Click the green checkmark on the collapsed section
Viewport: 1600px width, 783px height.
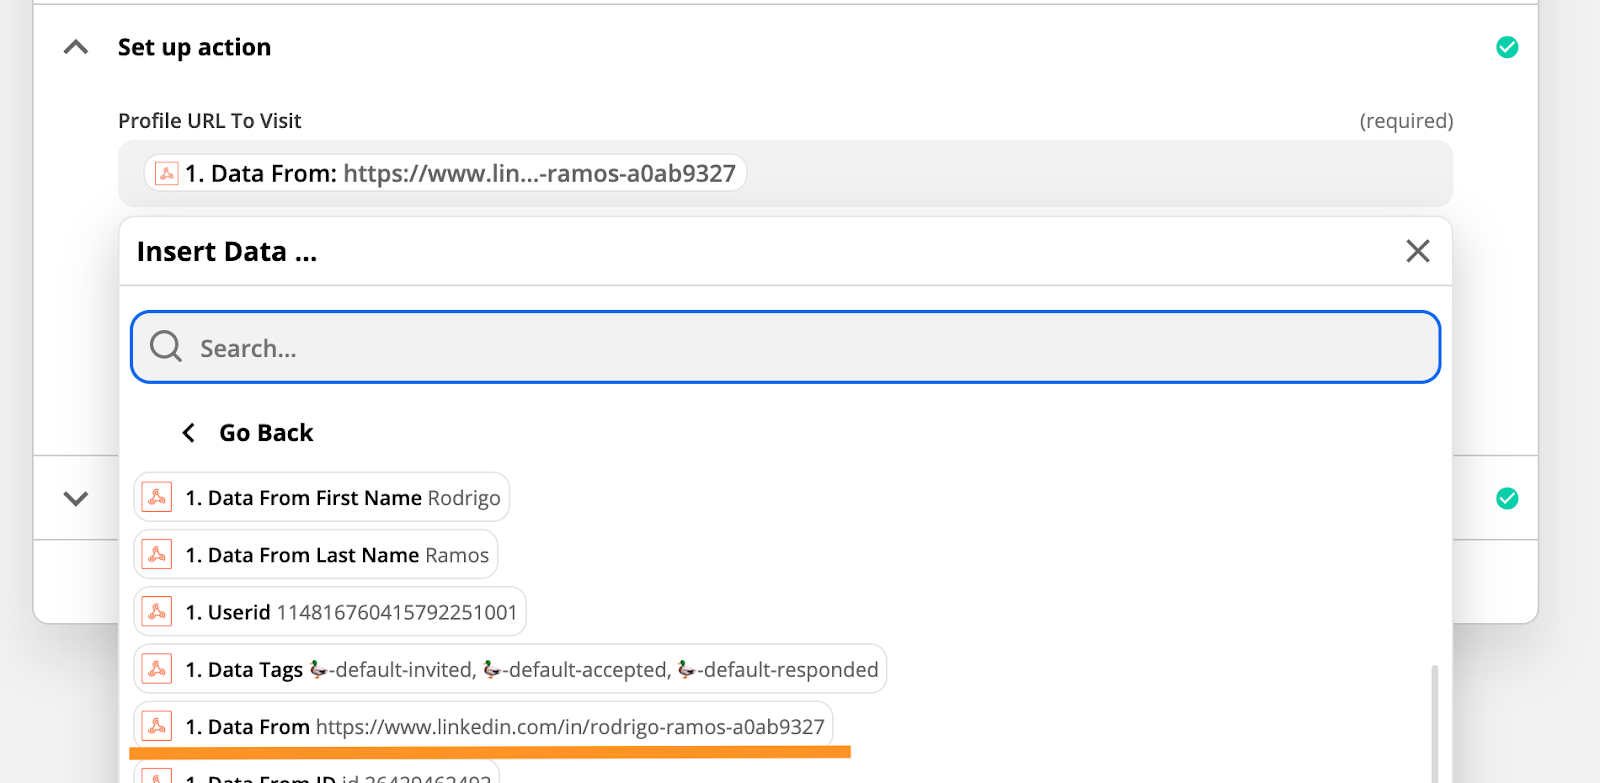point(1507,498)
